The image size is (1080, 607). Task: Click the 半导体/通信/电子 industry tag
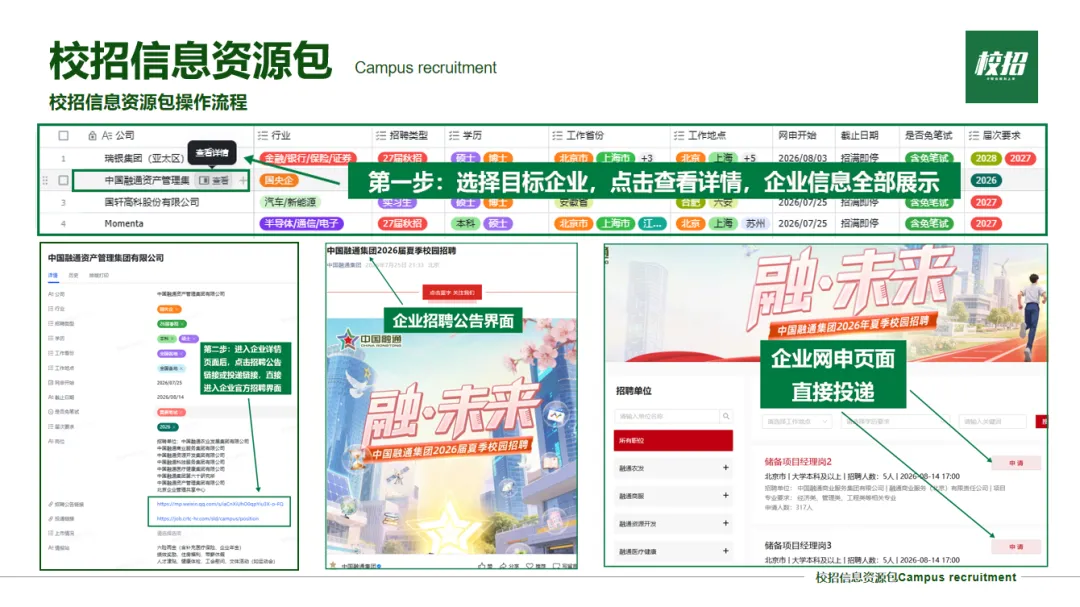[x=301, y=224]
